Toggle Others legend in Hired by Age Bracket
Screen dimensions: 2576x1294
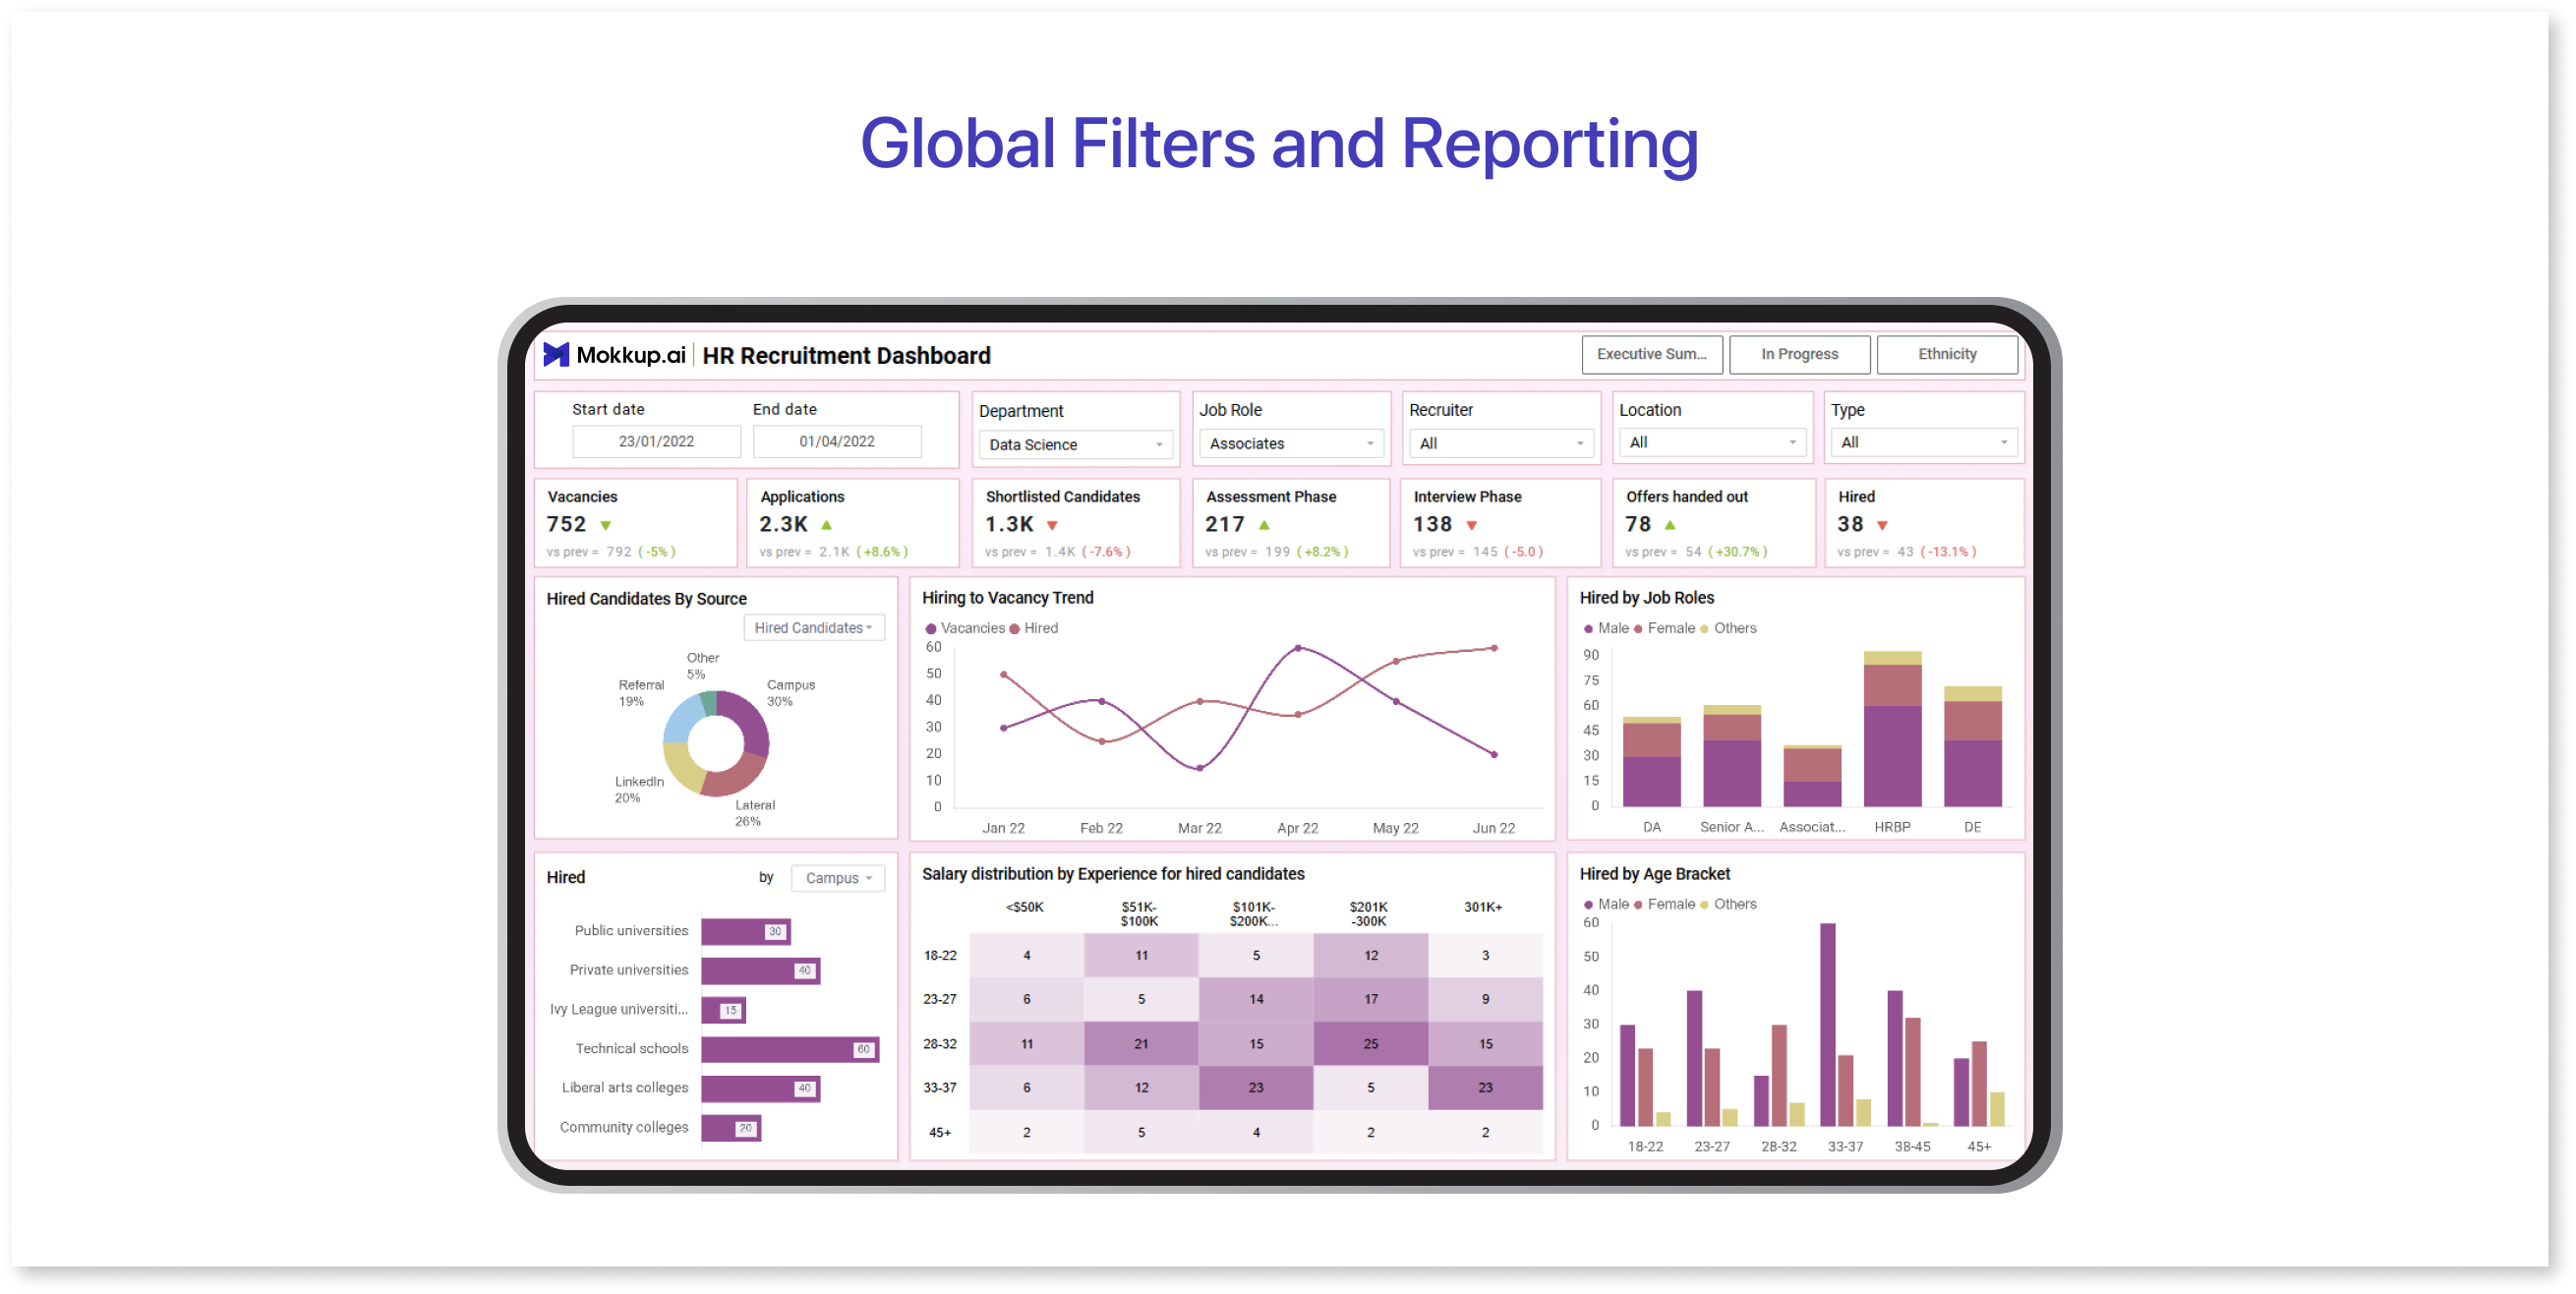pyautogui.click(x=1728, y=904)
